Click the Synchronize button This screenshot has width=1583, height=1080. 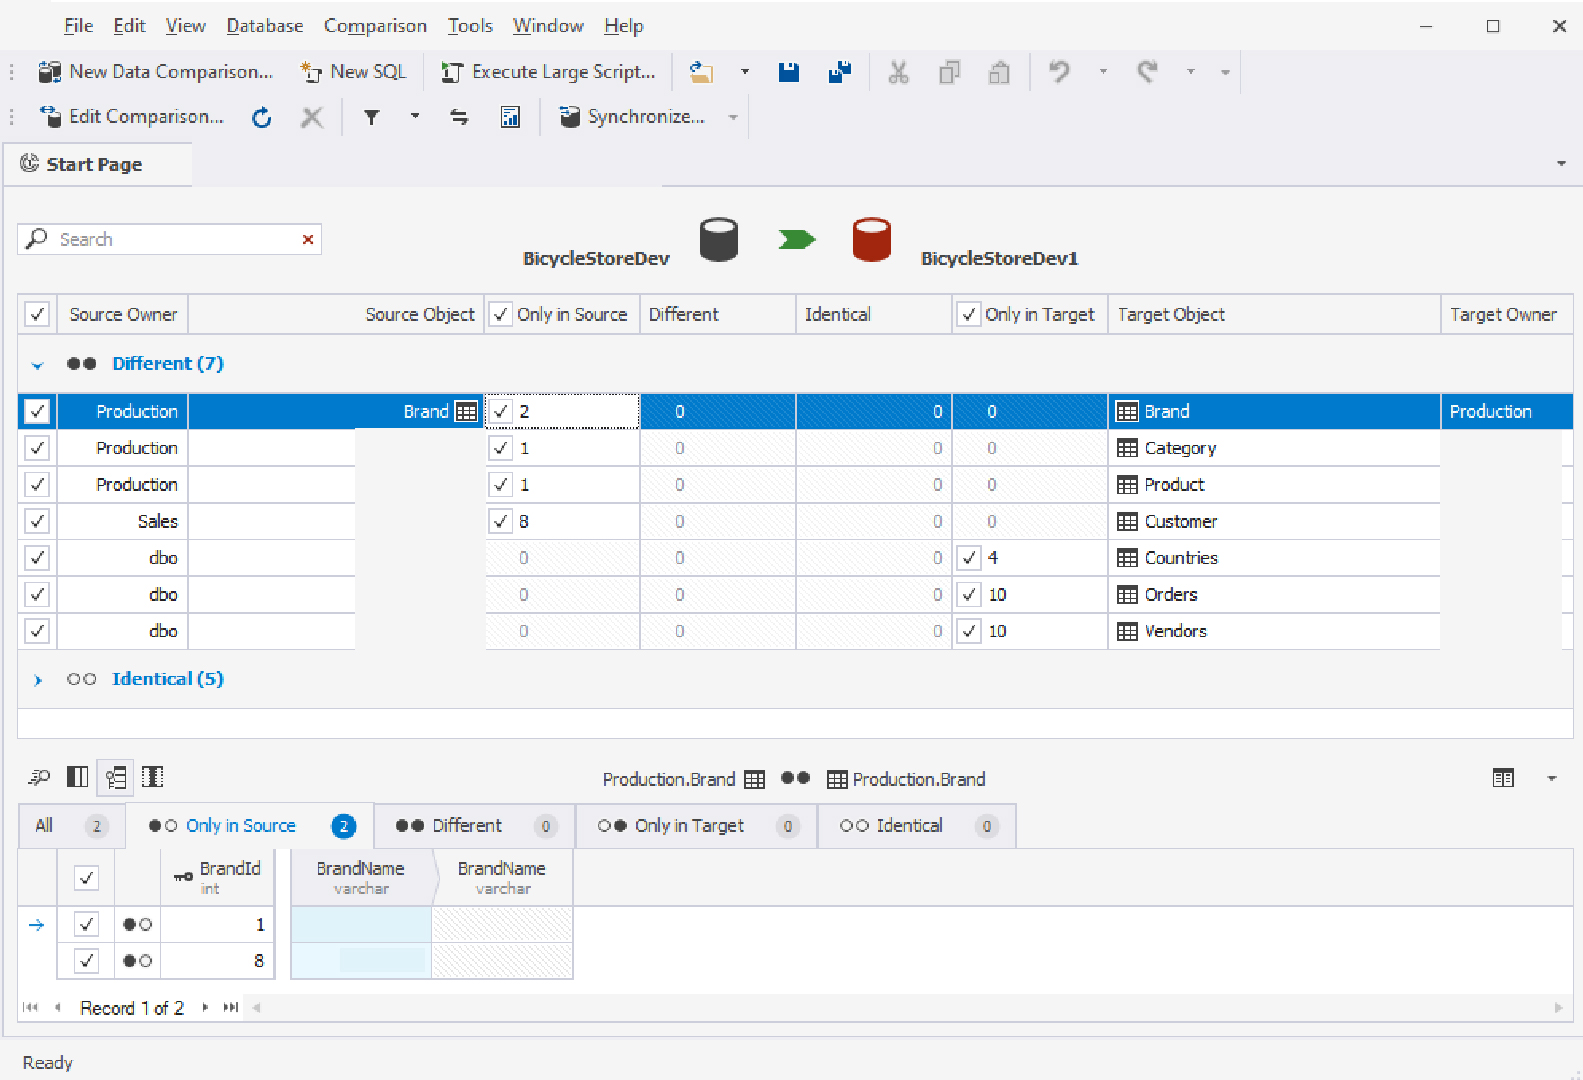pyautogui.click(x=633, y=117)
